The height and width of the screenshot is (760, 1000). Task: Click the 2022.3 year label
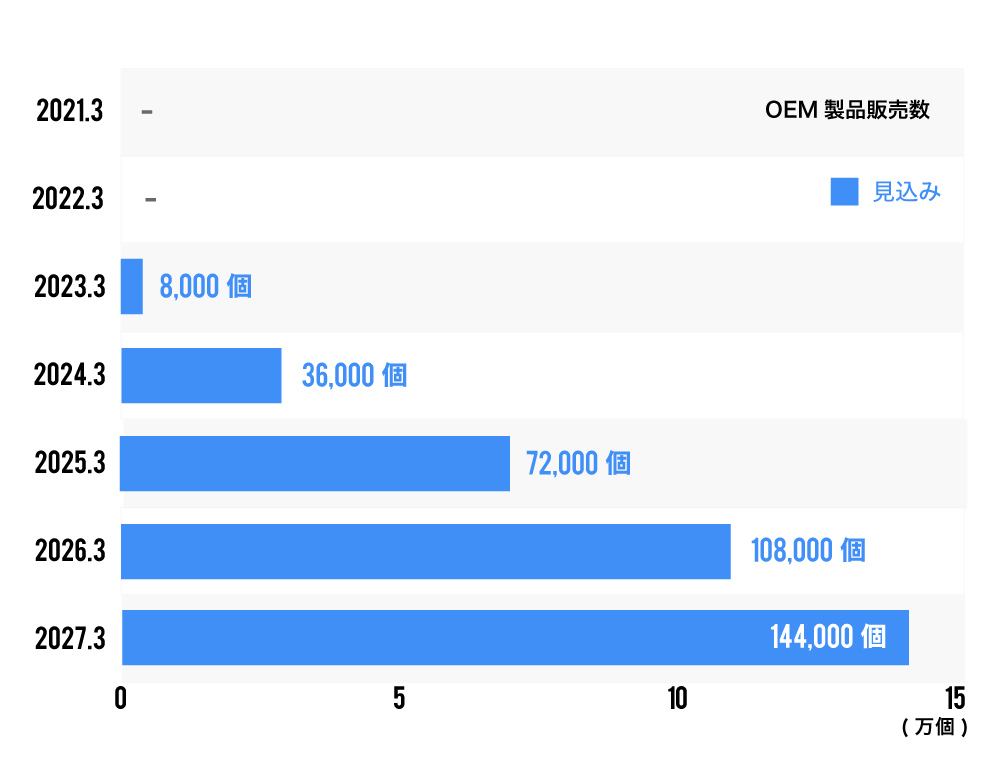67,199
